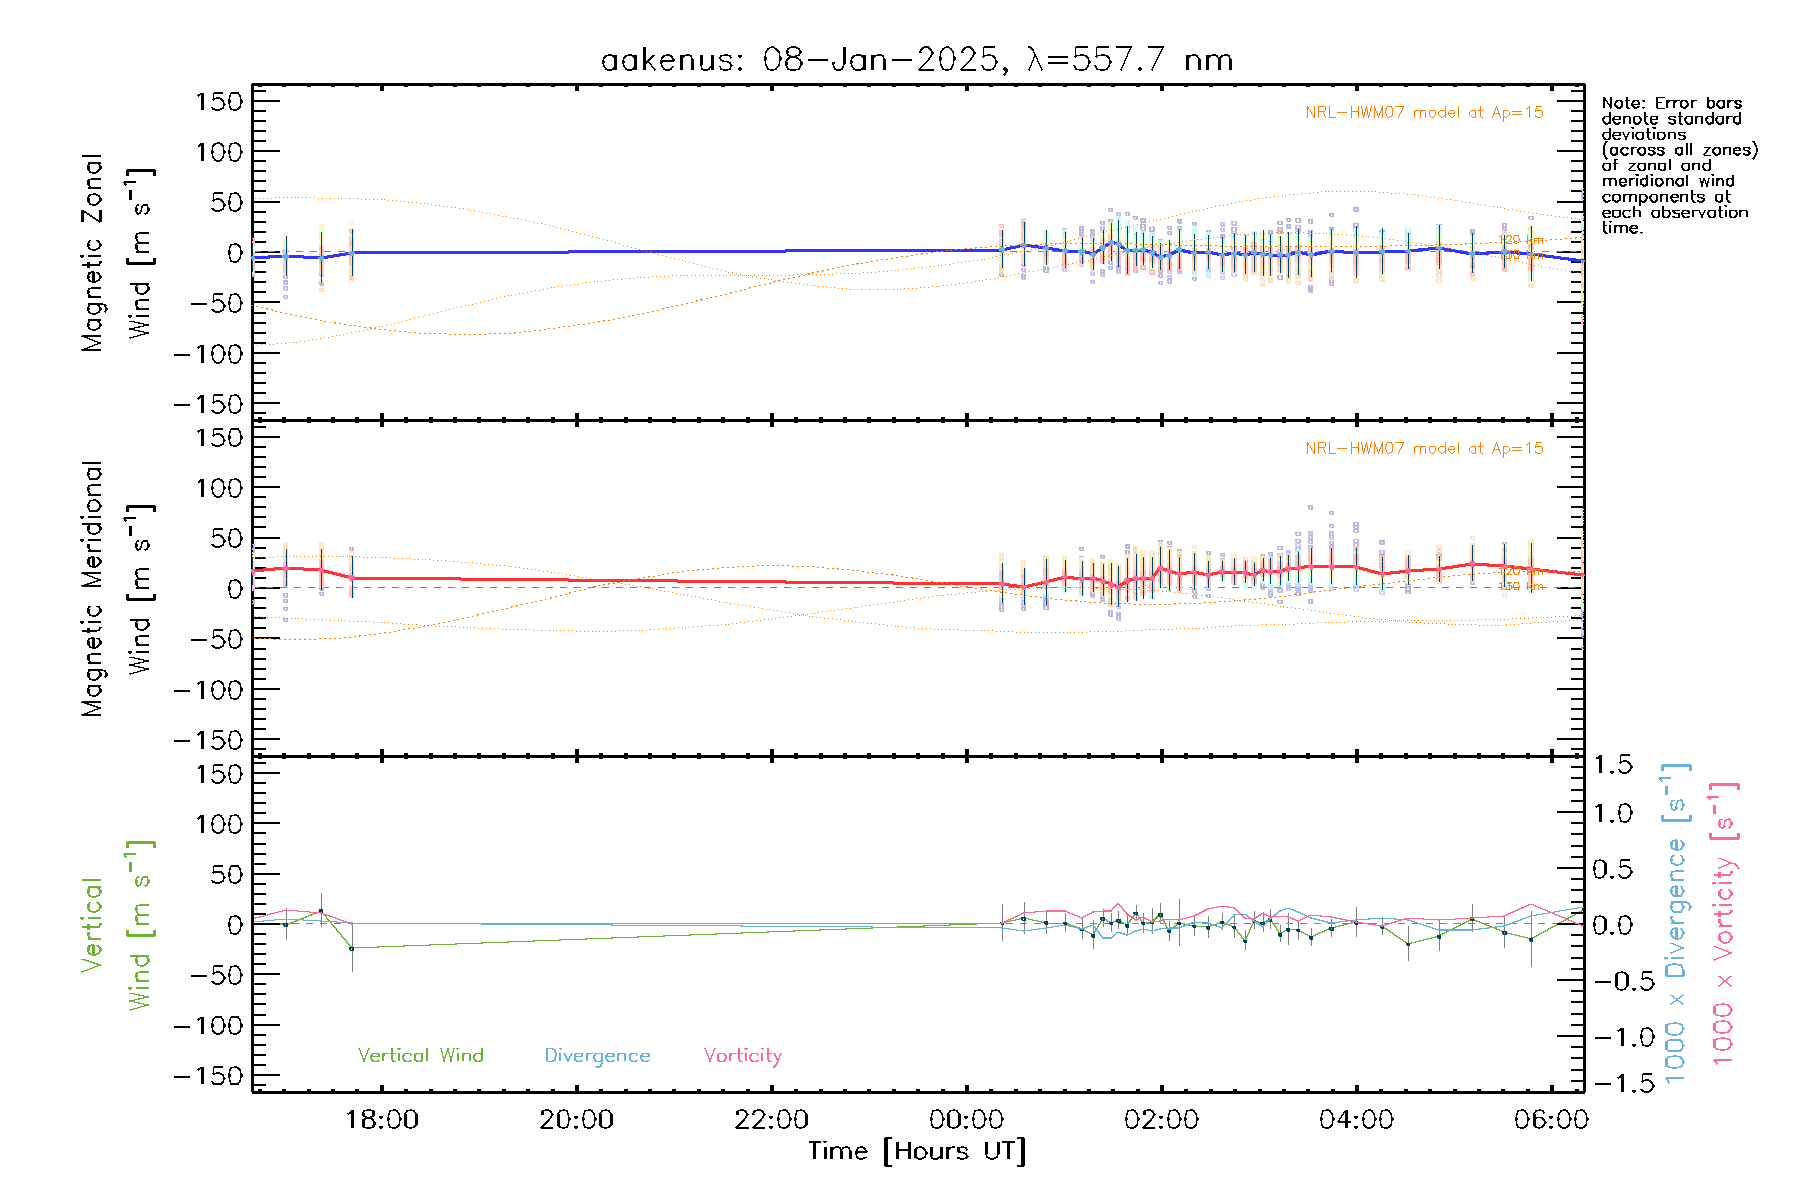Click NRL-HWM07 model label in zonal panel

tap(1424, 113)
